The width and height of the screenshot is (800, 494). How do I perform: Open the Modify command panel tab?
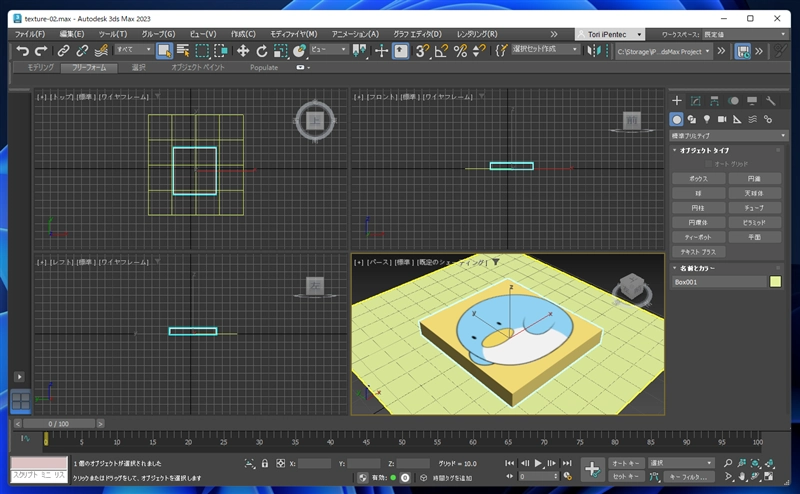[x=695, y=101]
